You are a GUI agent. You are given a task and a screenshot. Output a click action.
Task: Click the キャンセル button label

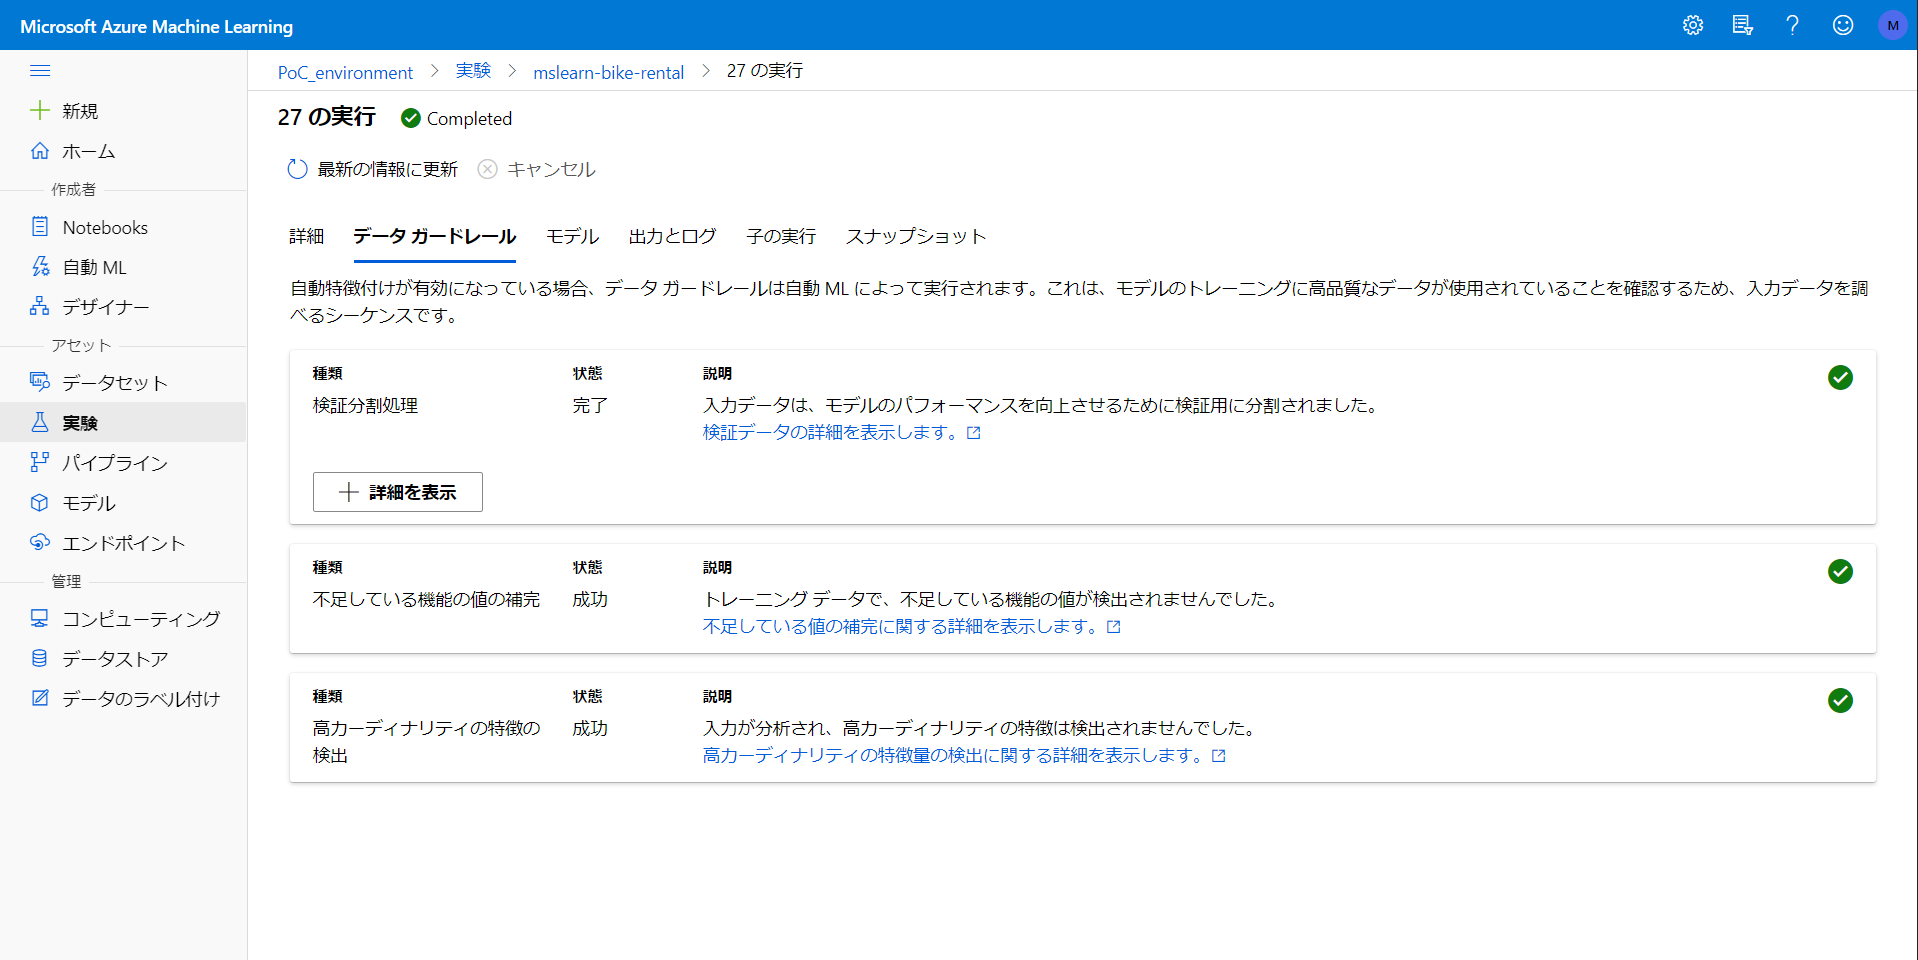(x=551, y=169)
